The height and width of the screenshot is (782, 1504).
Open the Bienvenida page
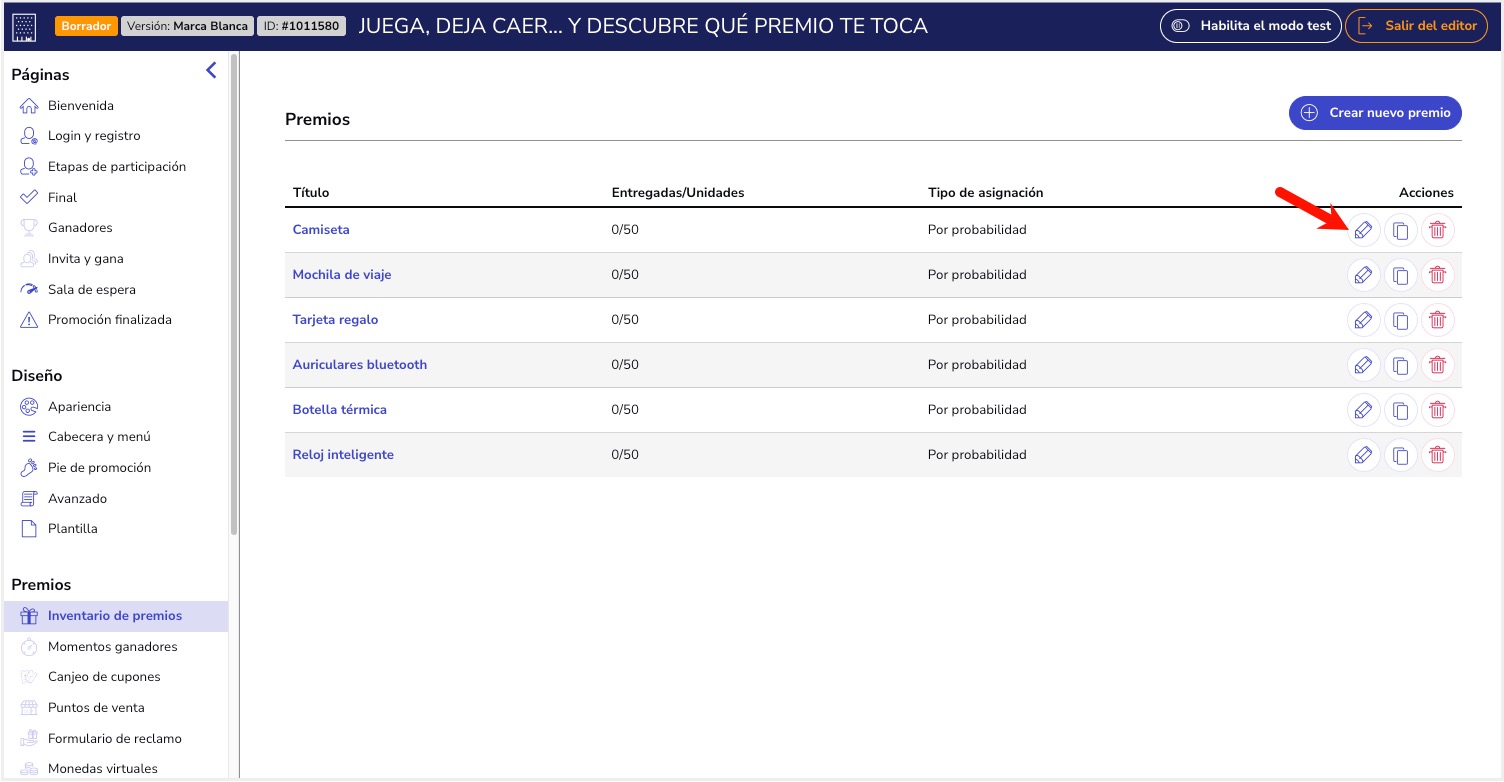pos(81,106)
